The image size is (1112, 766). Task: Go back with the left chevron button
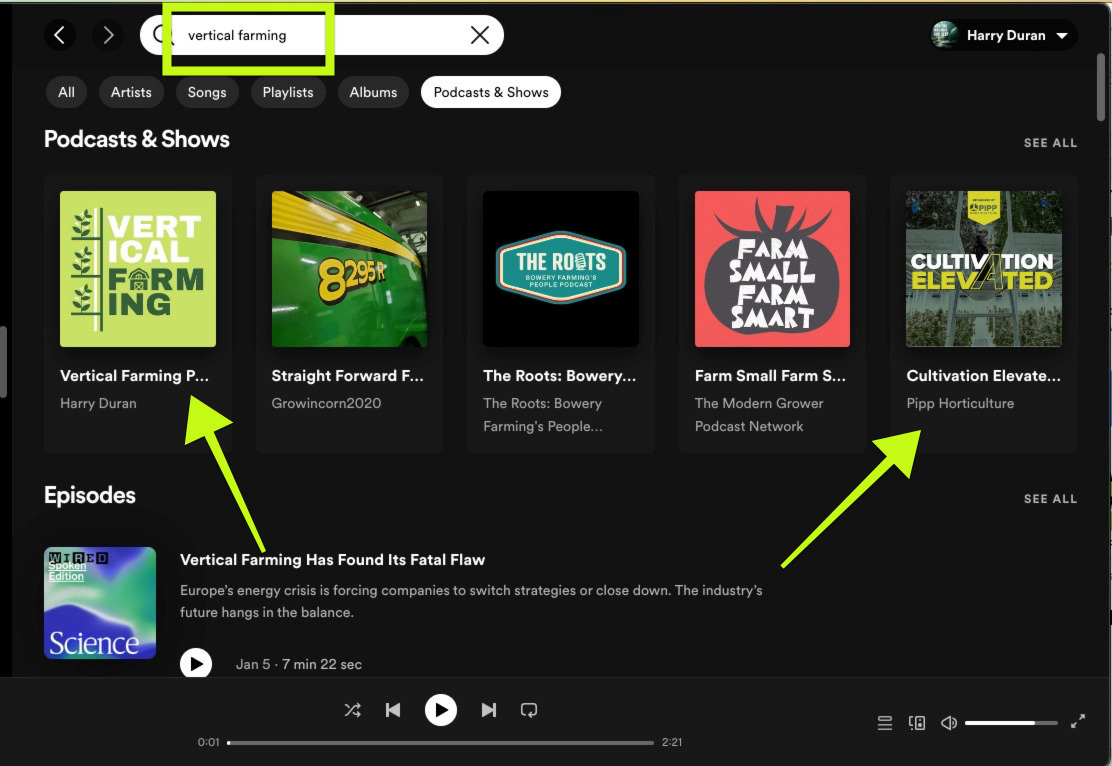click(60, 35)
